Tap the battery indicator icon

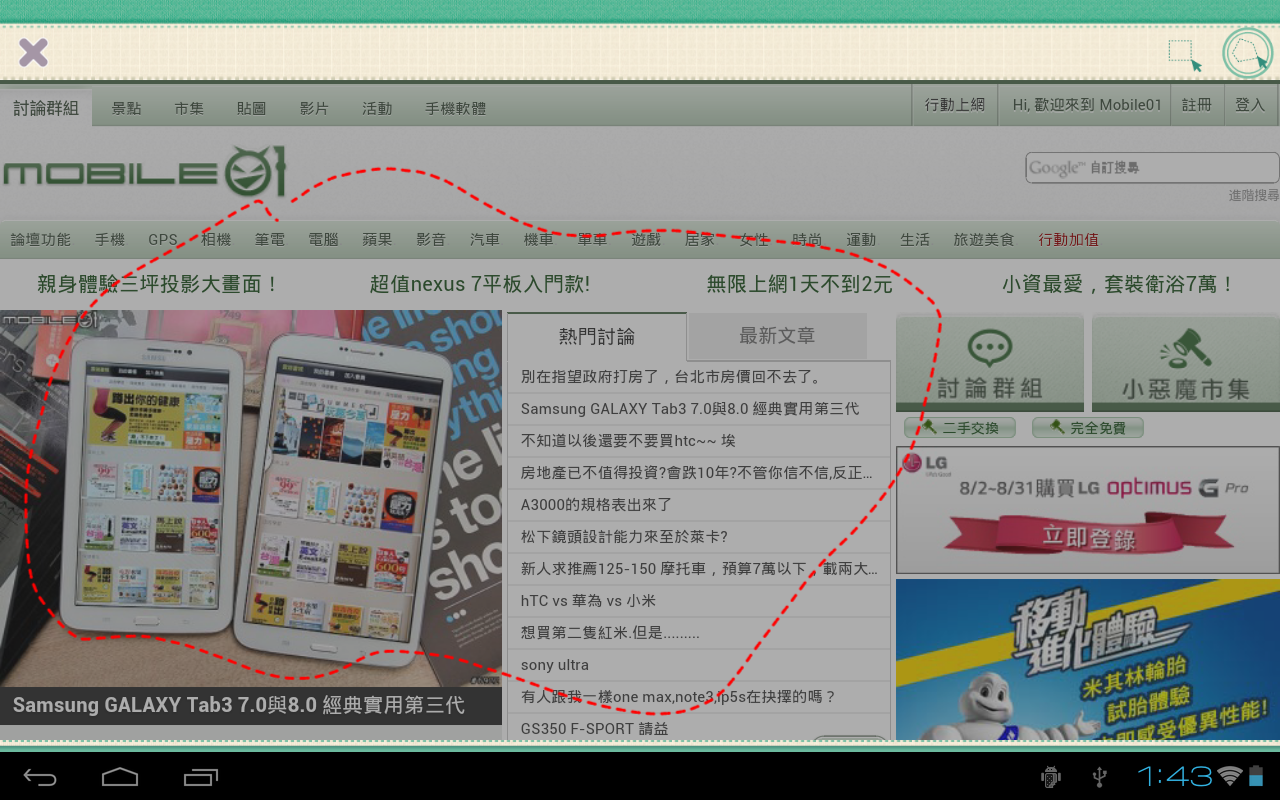(x=1256, y=776)
